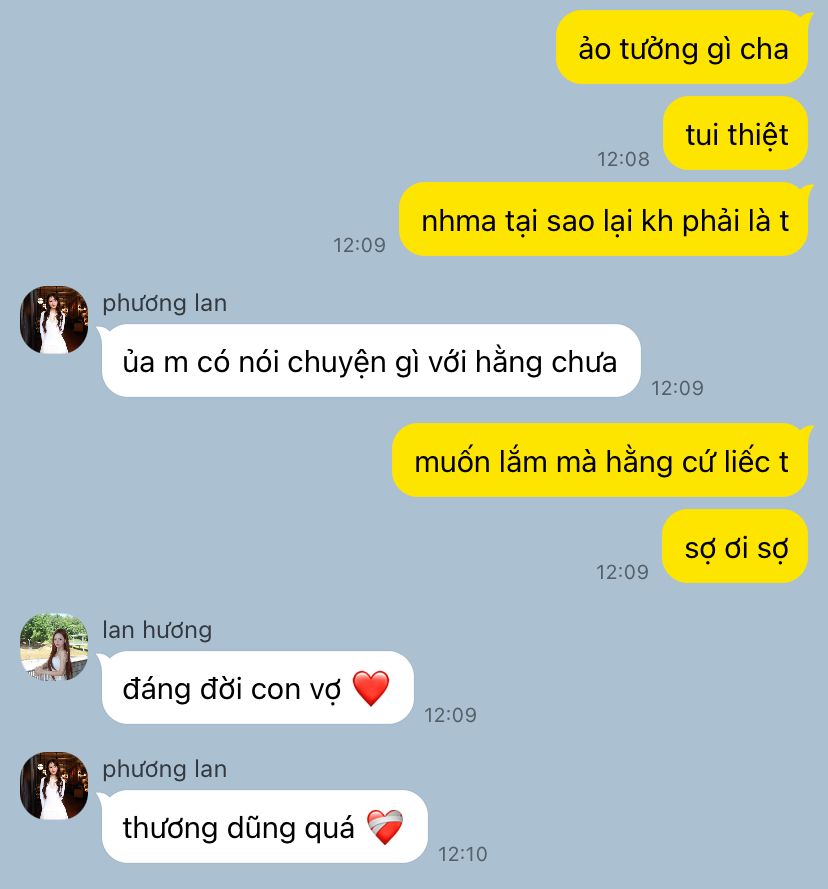The image size is (828, 889).
Task: Tap the 'sợ ơi sợ' message bubble
Action: pyautogui.click(x=735, y=547)
